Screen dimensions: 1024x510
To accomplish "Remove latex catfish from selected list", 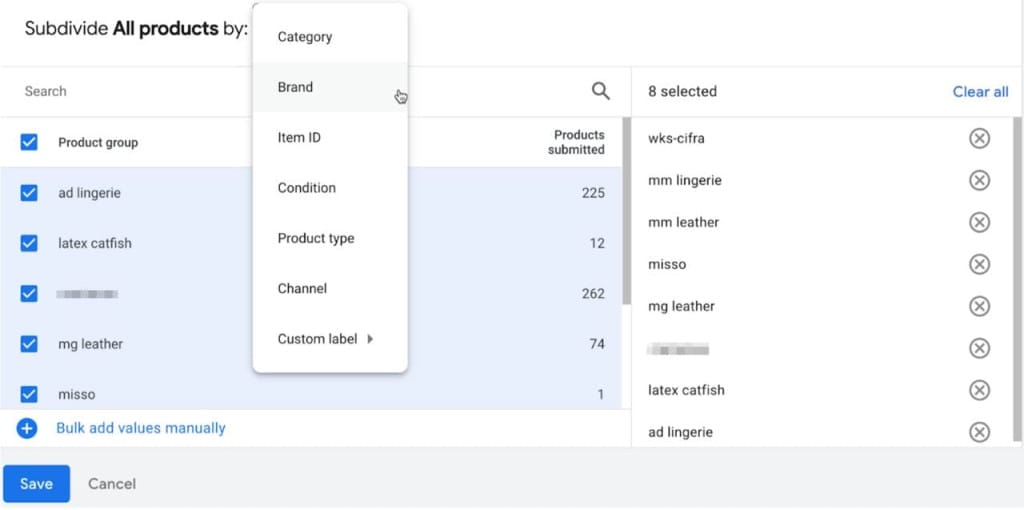I will pos(979,390).
